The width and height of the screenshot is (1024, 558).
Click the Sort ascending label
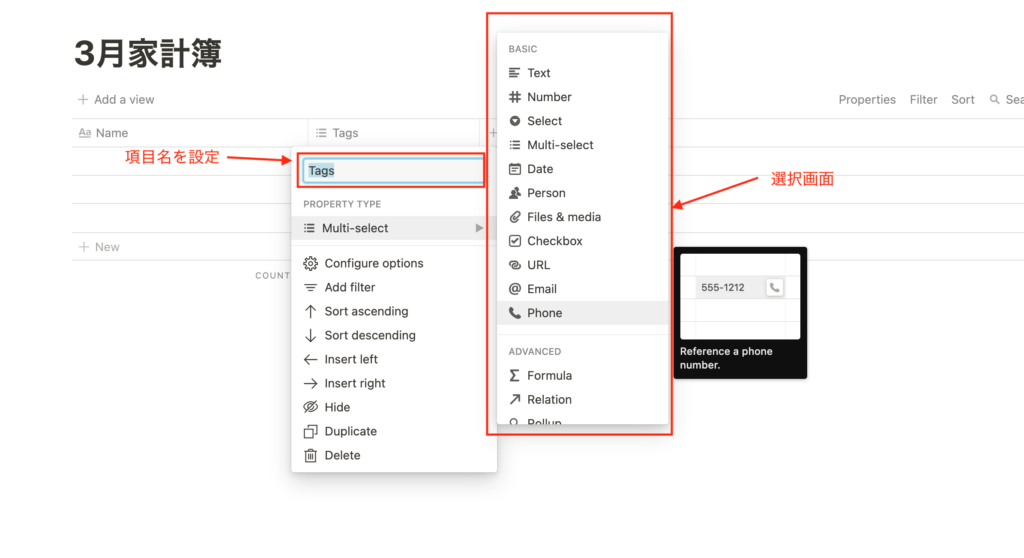(x=366, y=312)
